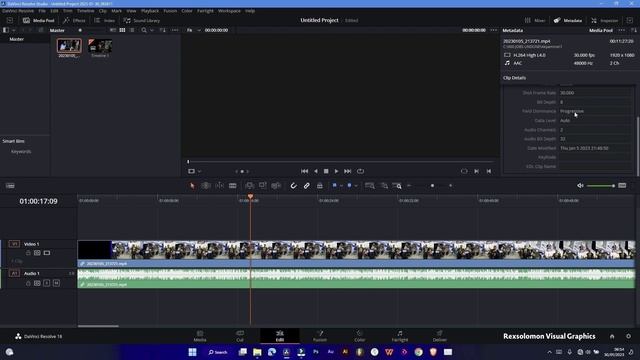Lock the Video 1 track
Screen dimensions: 640x360
pyautogui.click(x=28, y=253)
